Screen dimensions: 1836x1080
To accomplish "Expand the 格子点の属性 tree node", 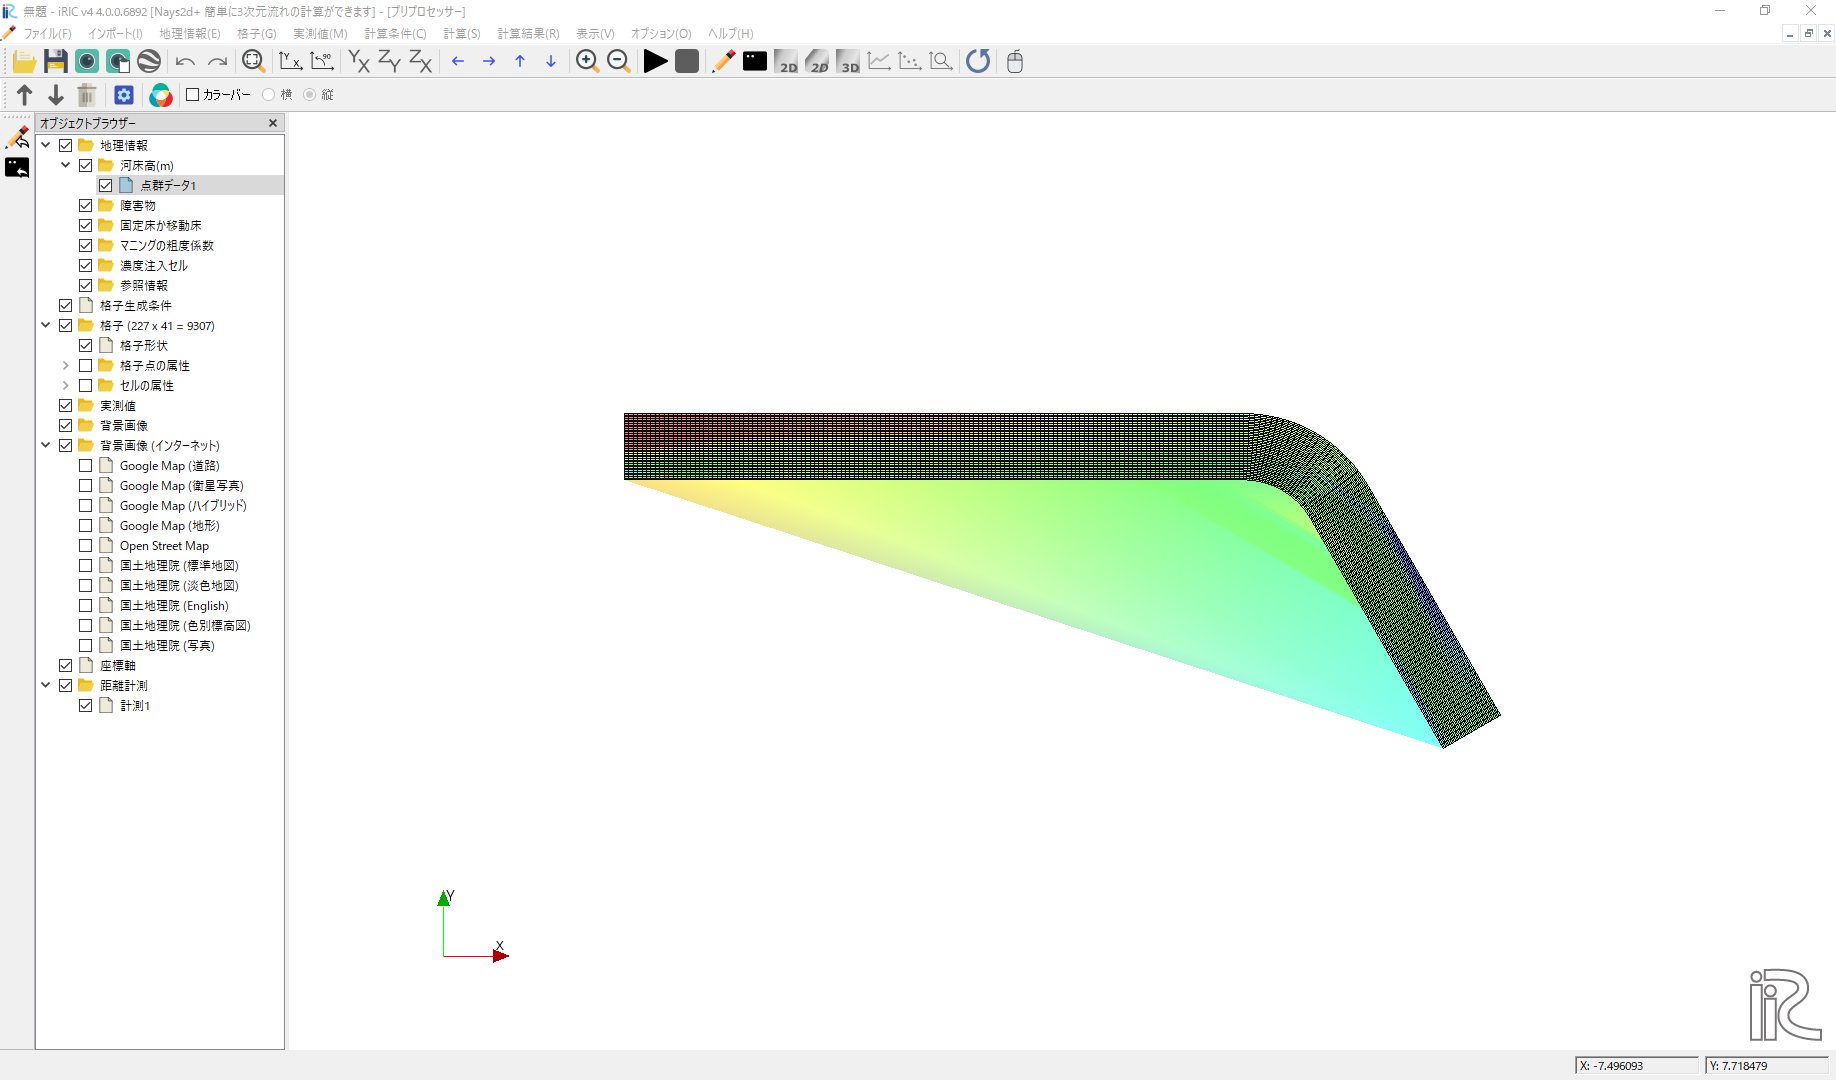I will click(x=66, y=366).
